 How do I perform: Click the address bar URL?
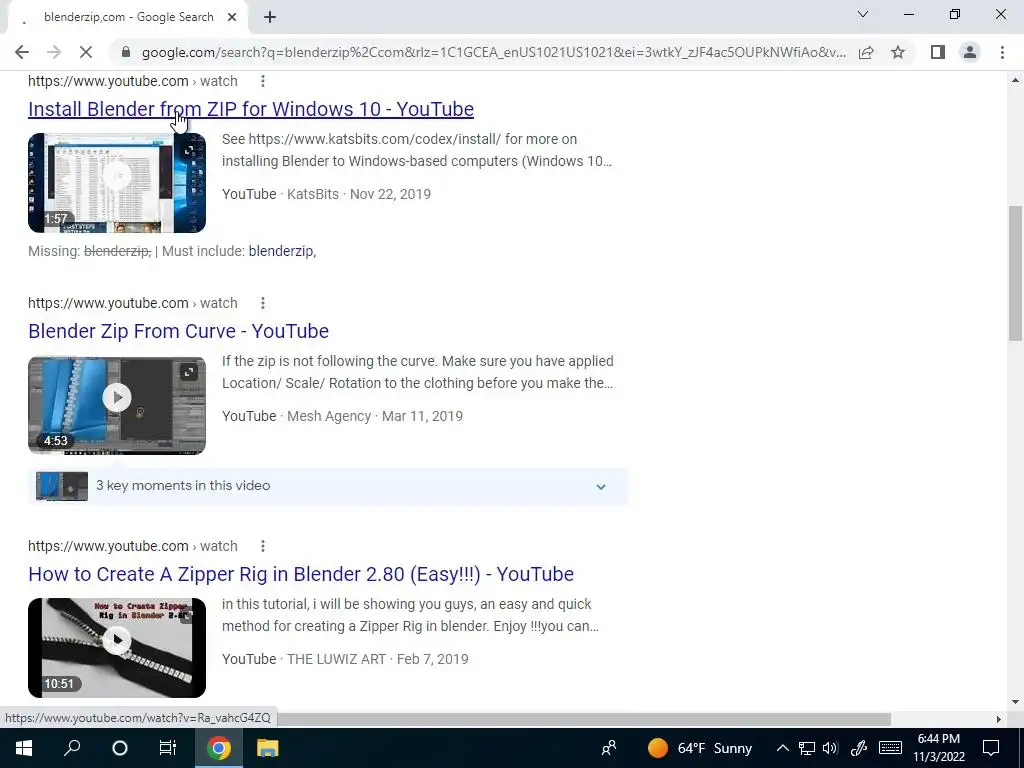coord(494,52)
